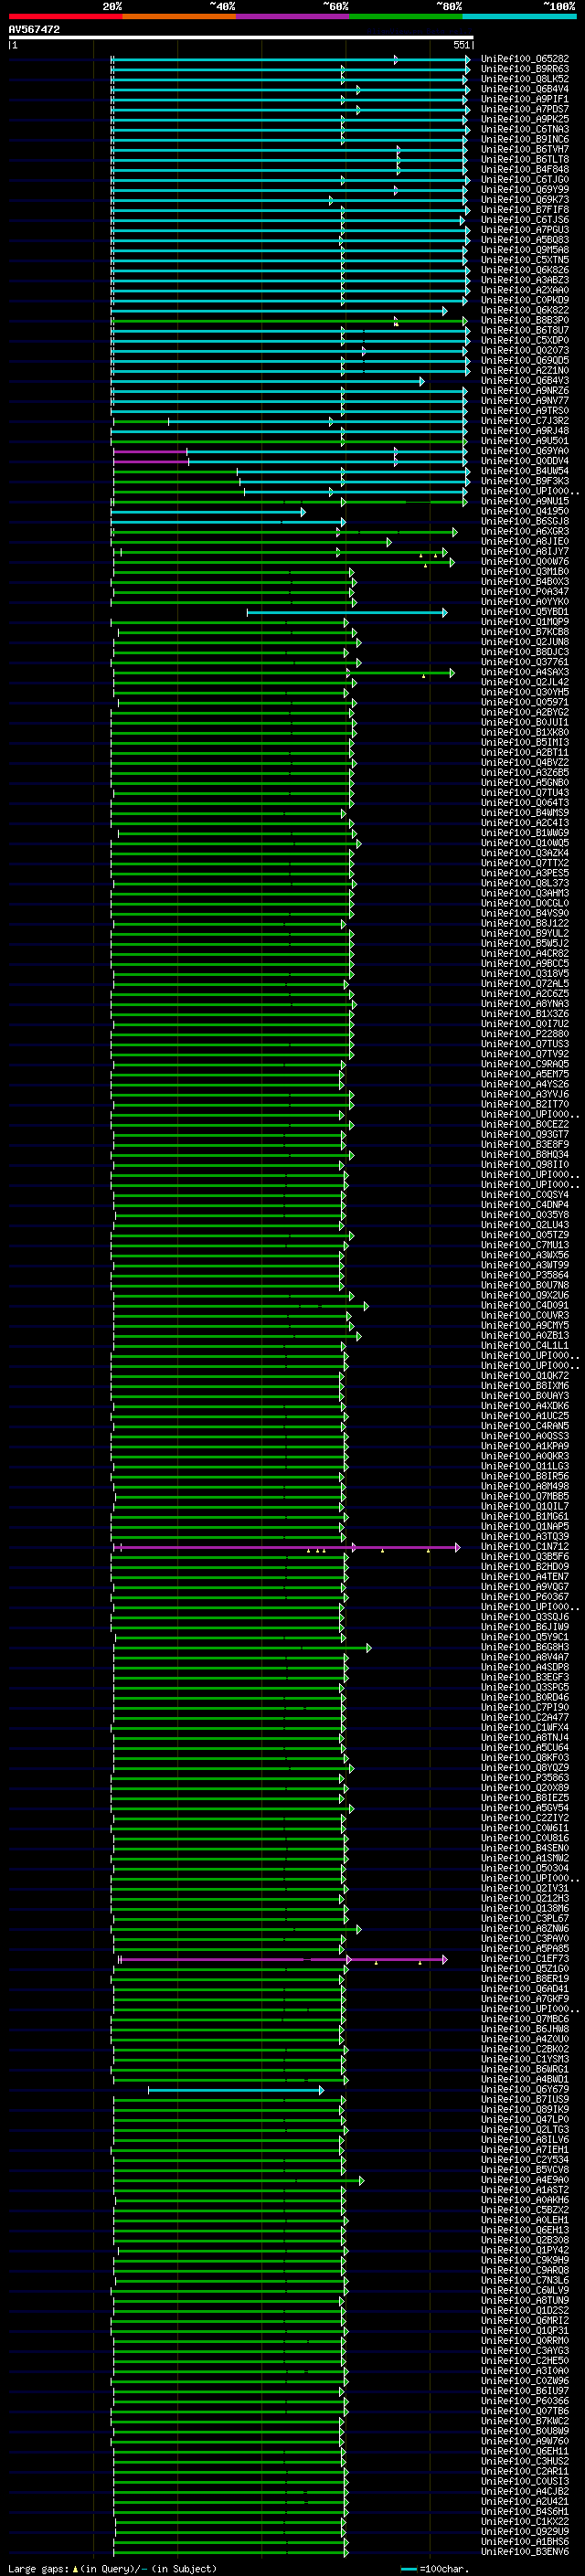
Task: Open hit UniRef100_C6TNA3
Action: coord(525,129)
